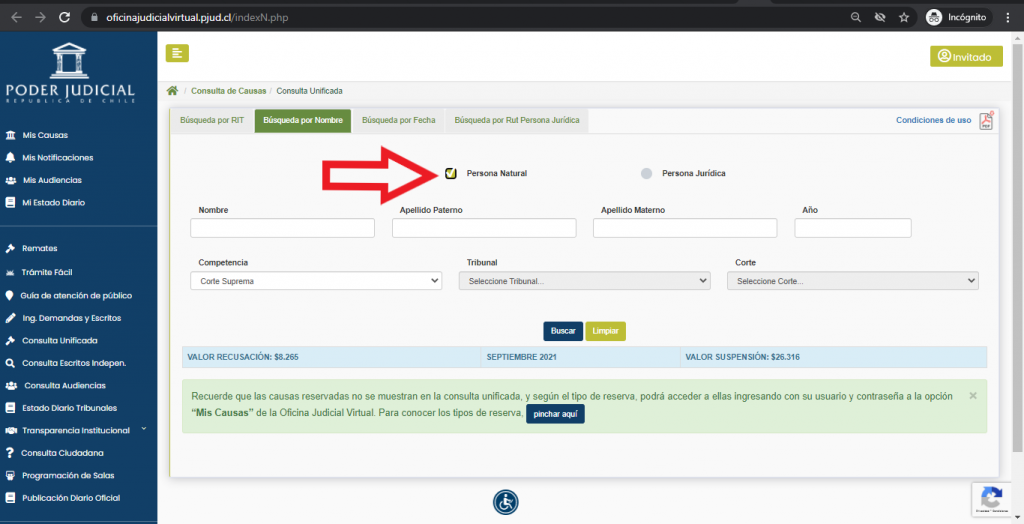
Task: Open the Chrome three-dot menu
Action: (x=1008, y=18)
